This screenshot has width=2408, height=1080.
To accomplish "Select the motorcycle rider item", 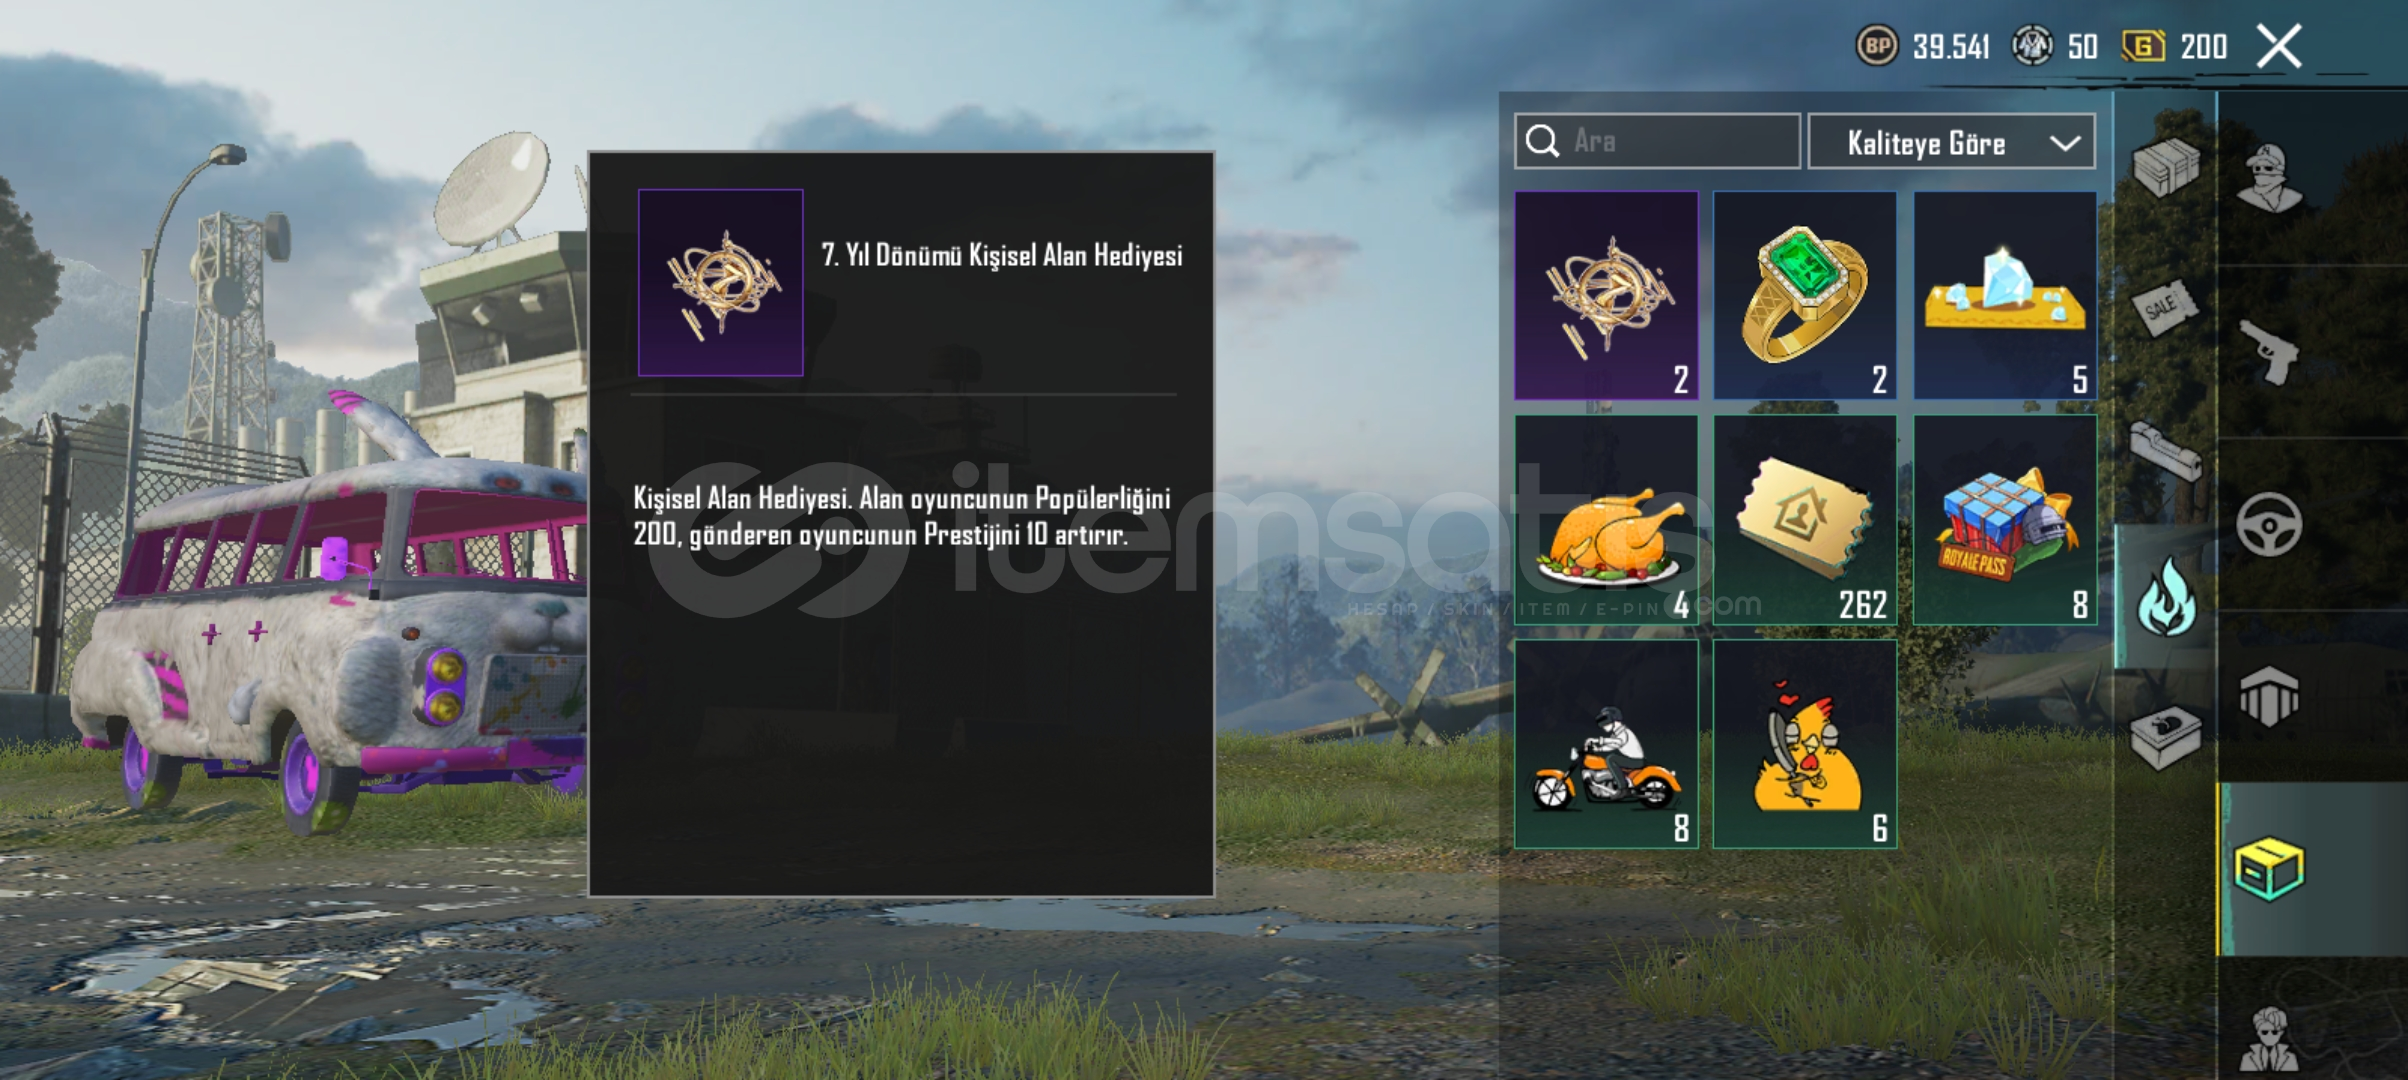I will coord(1606,745).
